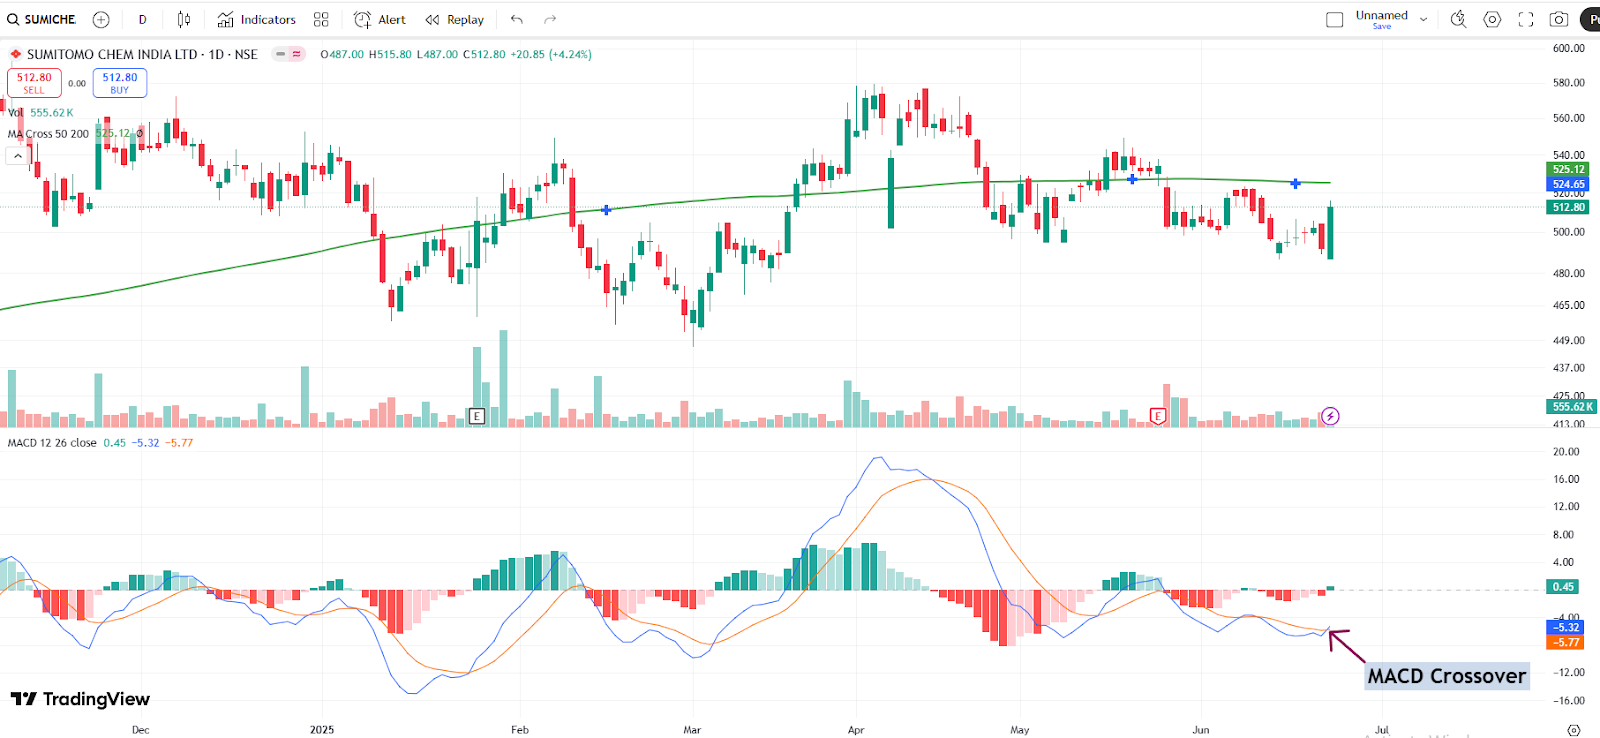Click the Apr label on time axis
Screen dimensions: 1600x738
point(856,730)
